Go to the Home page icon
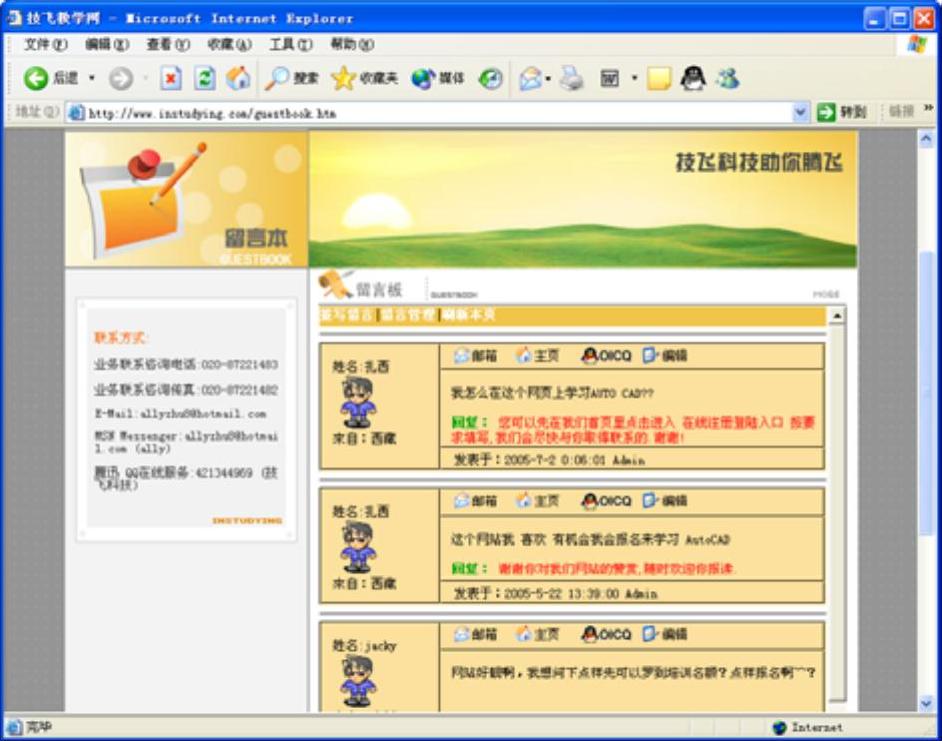This screenshot has width=942, height=741. (238, 78)
